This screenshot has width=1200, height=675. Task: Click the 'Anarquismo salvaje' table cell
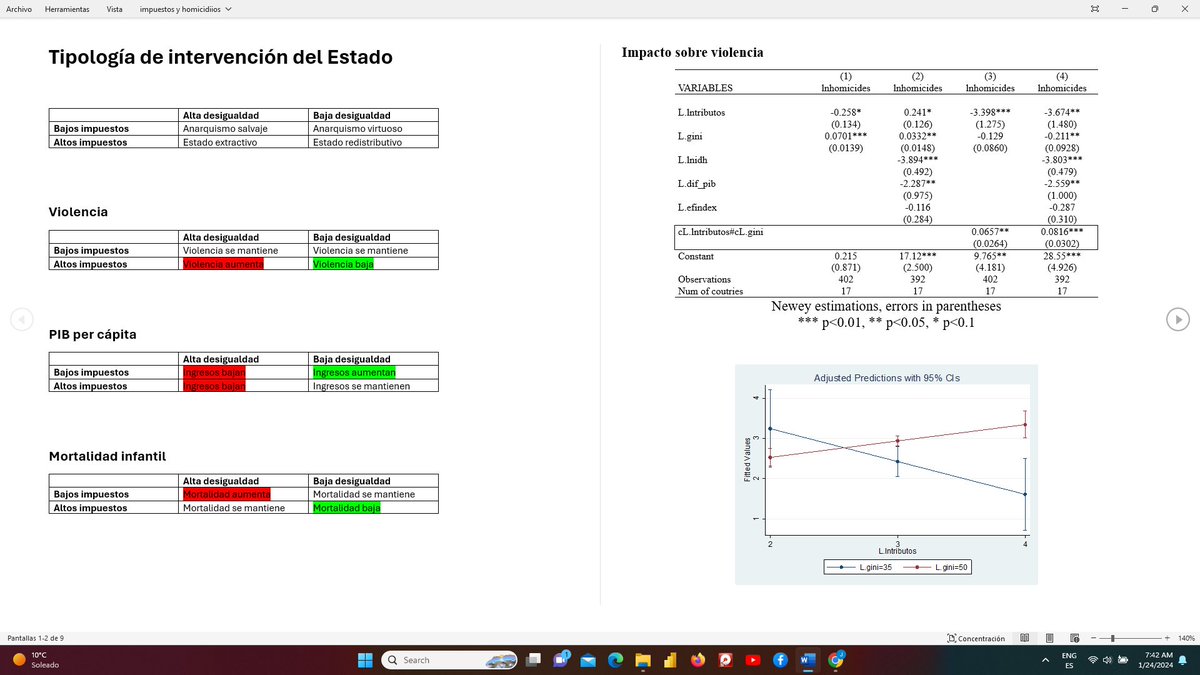(x=245, y=128)
